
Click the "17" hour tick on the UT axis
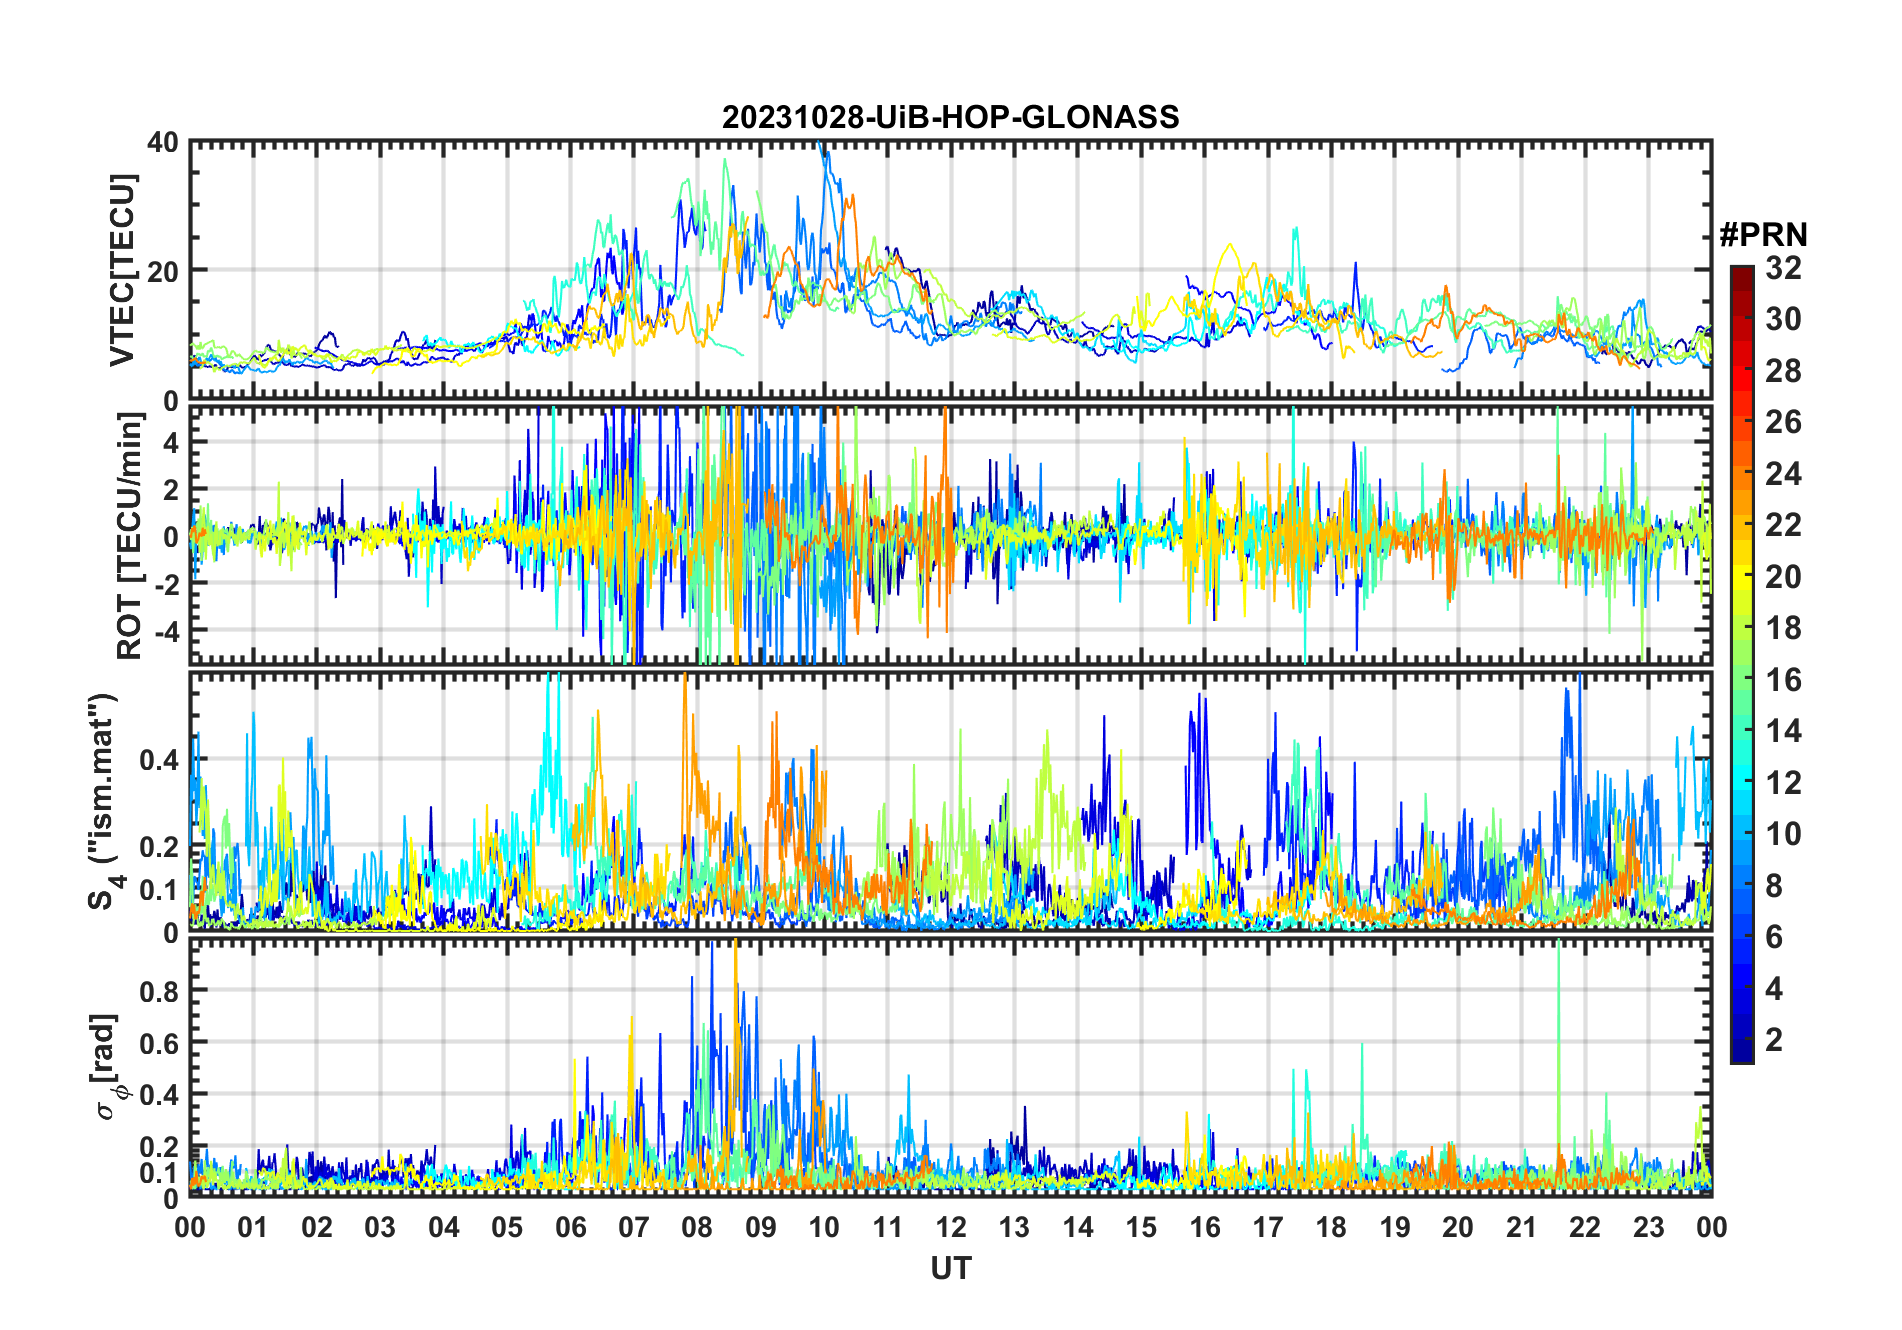click(x=1268, y=1228)
